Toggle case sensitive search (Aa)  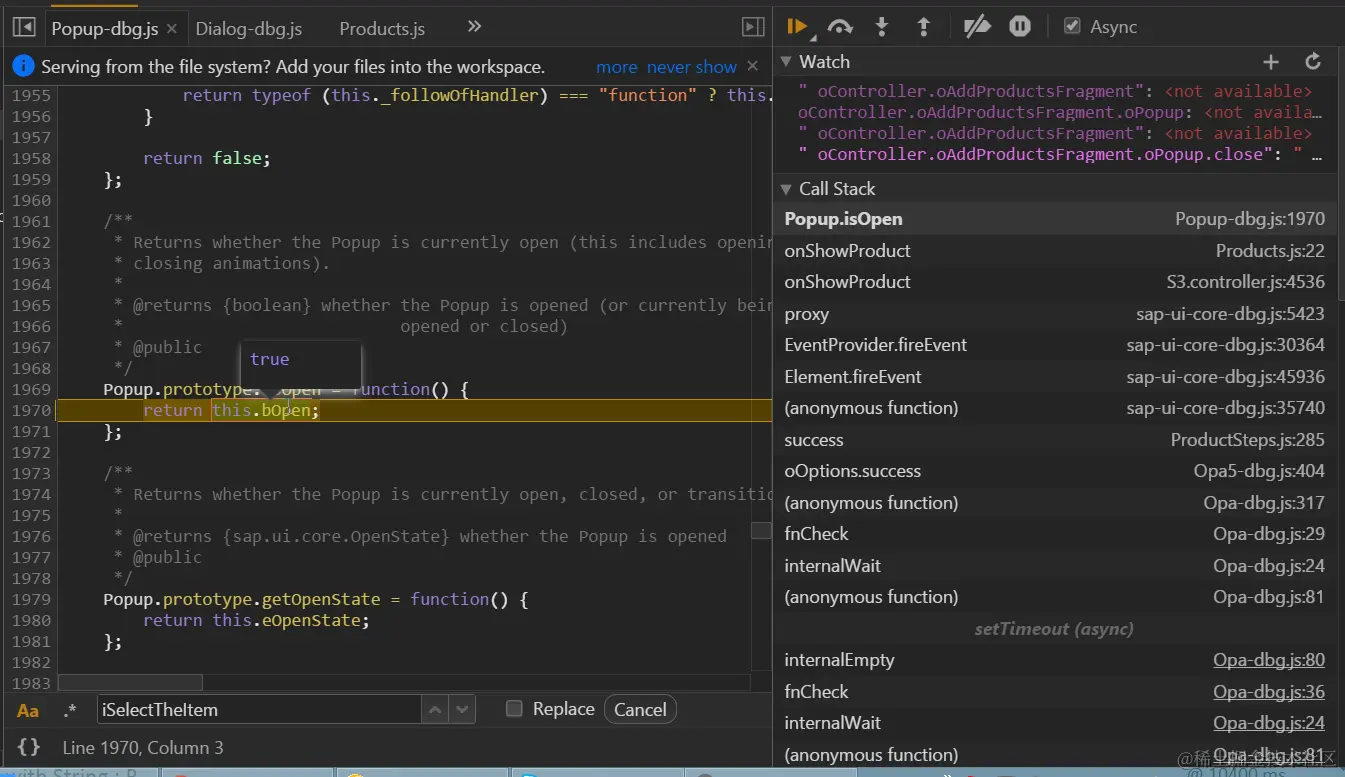[x=28, y=711]
